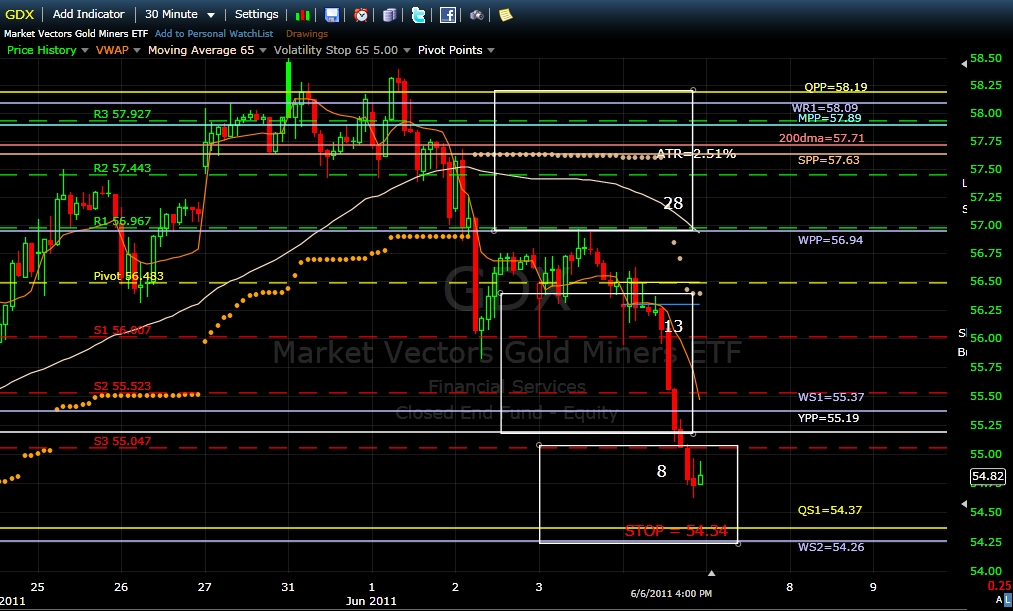
Task: Share chart via the Facebook icon
Action: 448,15
